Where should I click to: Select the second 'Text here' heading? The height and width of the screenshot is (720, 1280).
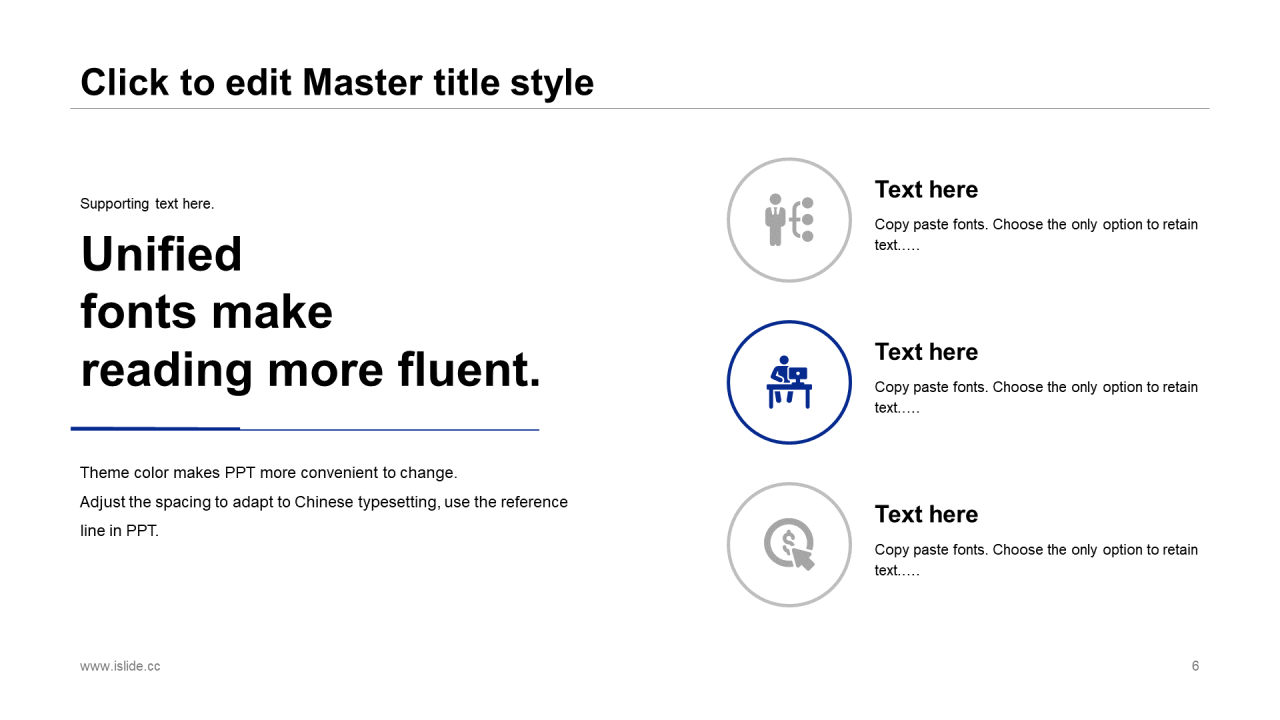tap(926, 352)
